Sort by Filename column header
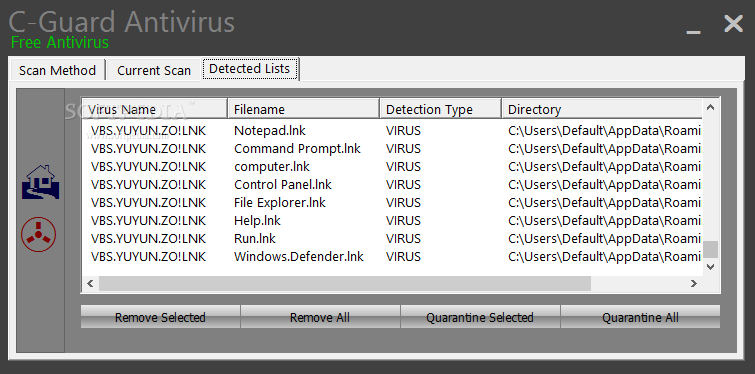The width and height of the screenshot is (755, 374). point(303,109)
